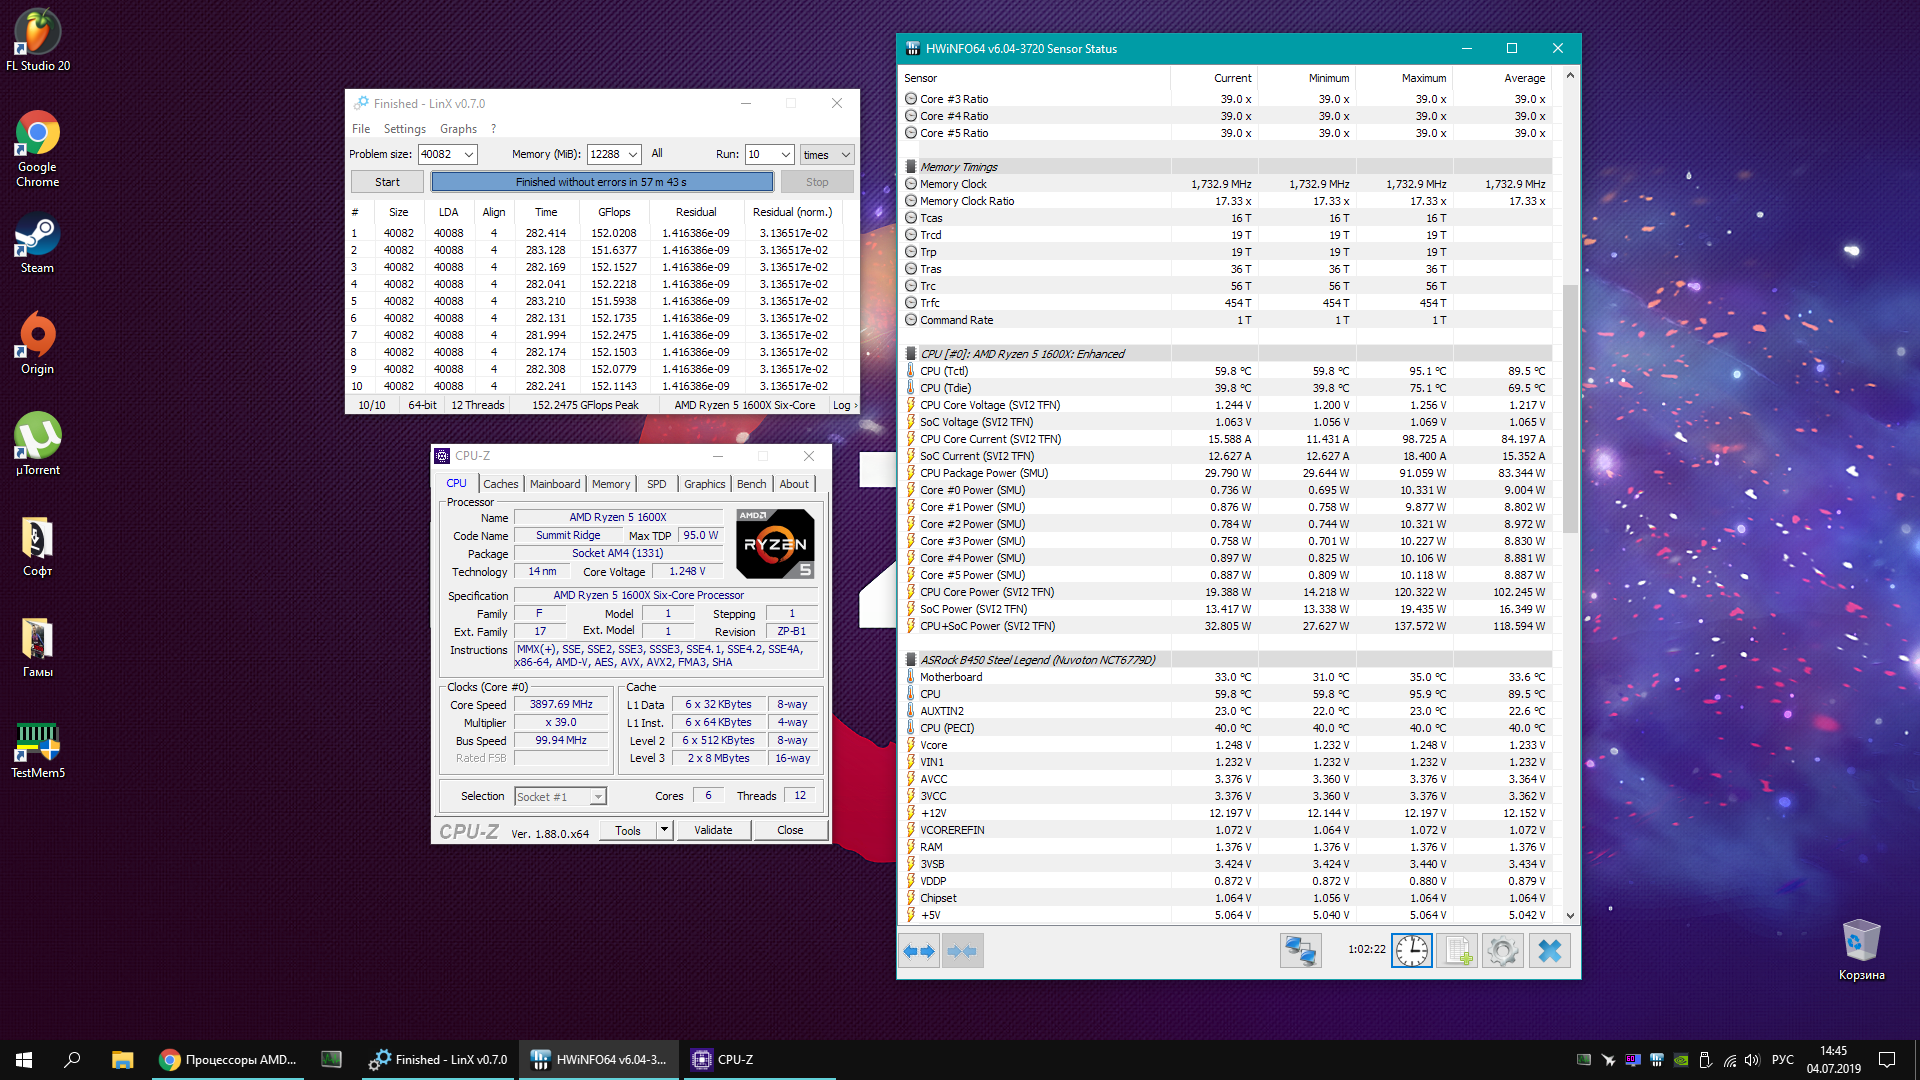Click HWiNFO expand columns arrows button
This screenshot has width=1920, height=1080.
click(919, 951)
